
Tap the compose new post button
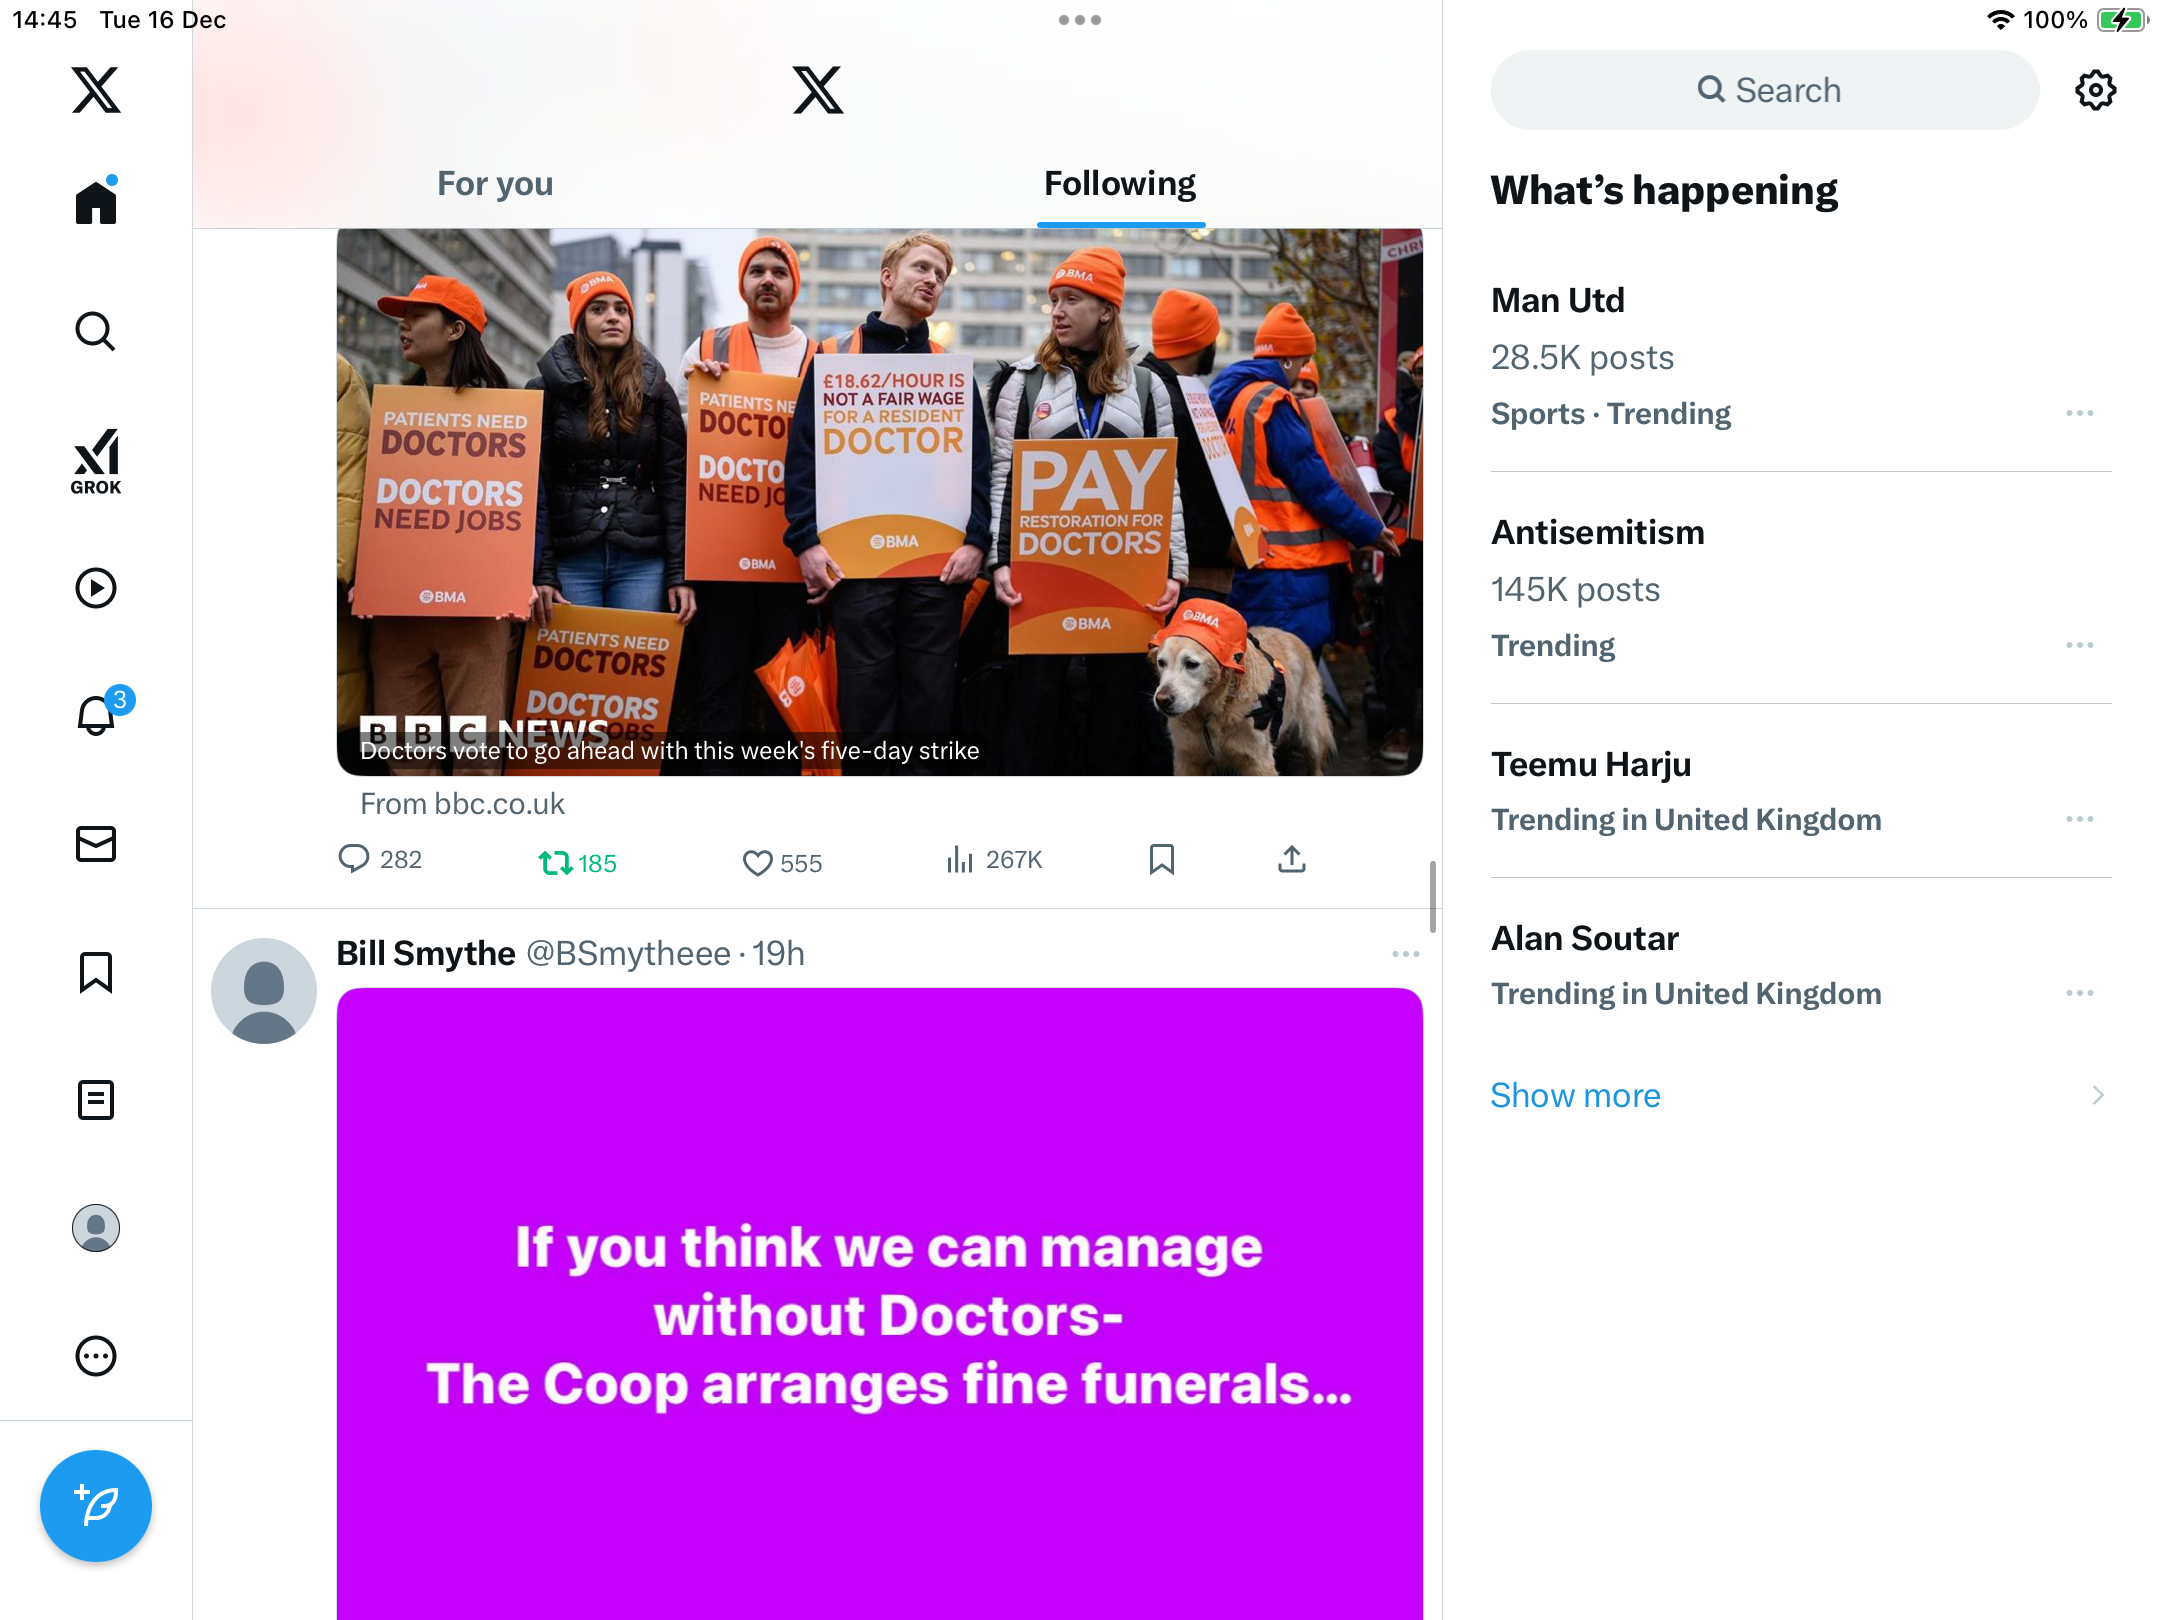click(96, 1505)
